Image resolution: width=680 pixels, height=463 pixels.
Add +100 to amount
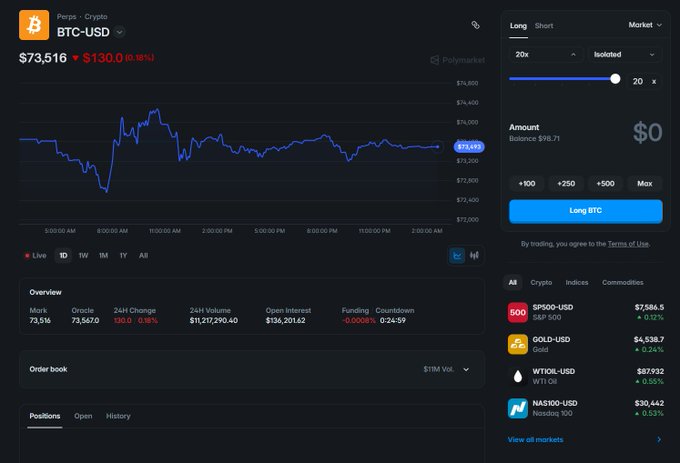click(527, 184)
